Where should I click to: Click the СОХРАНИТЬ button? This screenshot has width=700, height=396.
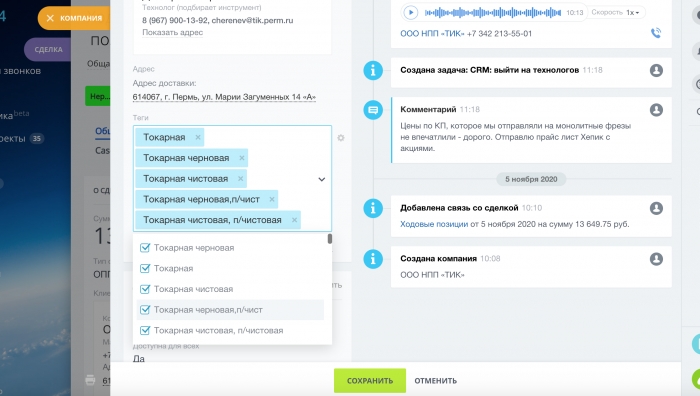370,381
